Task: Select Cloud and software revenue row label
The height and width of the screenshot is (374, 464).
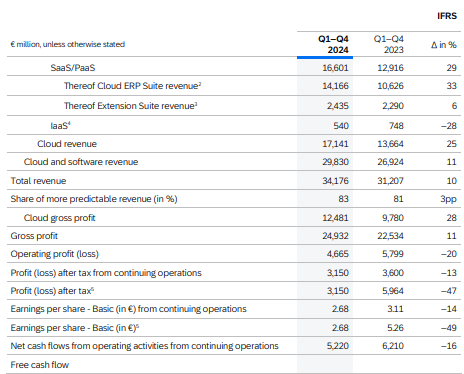Action: click(81, 162)
